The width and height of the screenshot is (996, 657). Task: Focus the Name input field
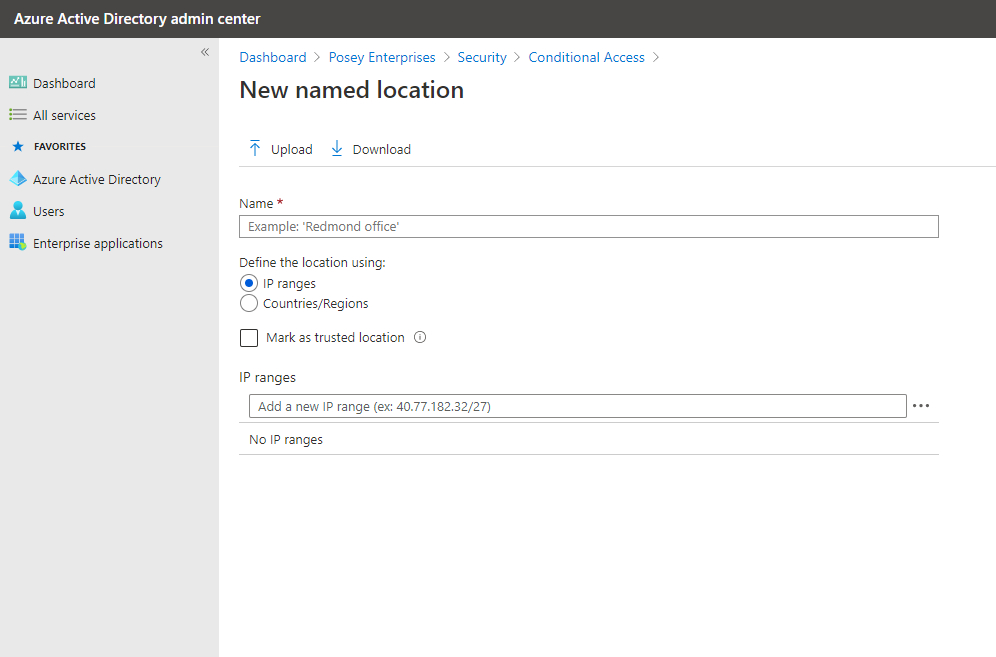pyautogui.click(x=589, y=227)
